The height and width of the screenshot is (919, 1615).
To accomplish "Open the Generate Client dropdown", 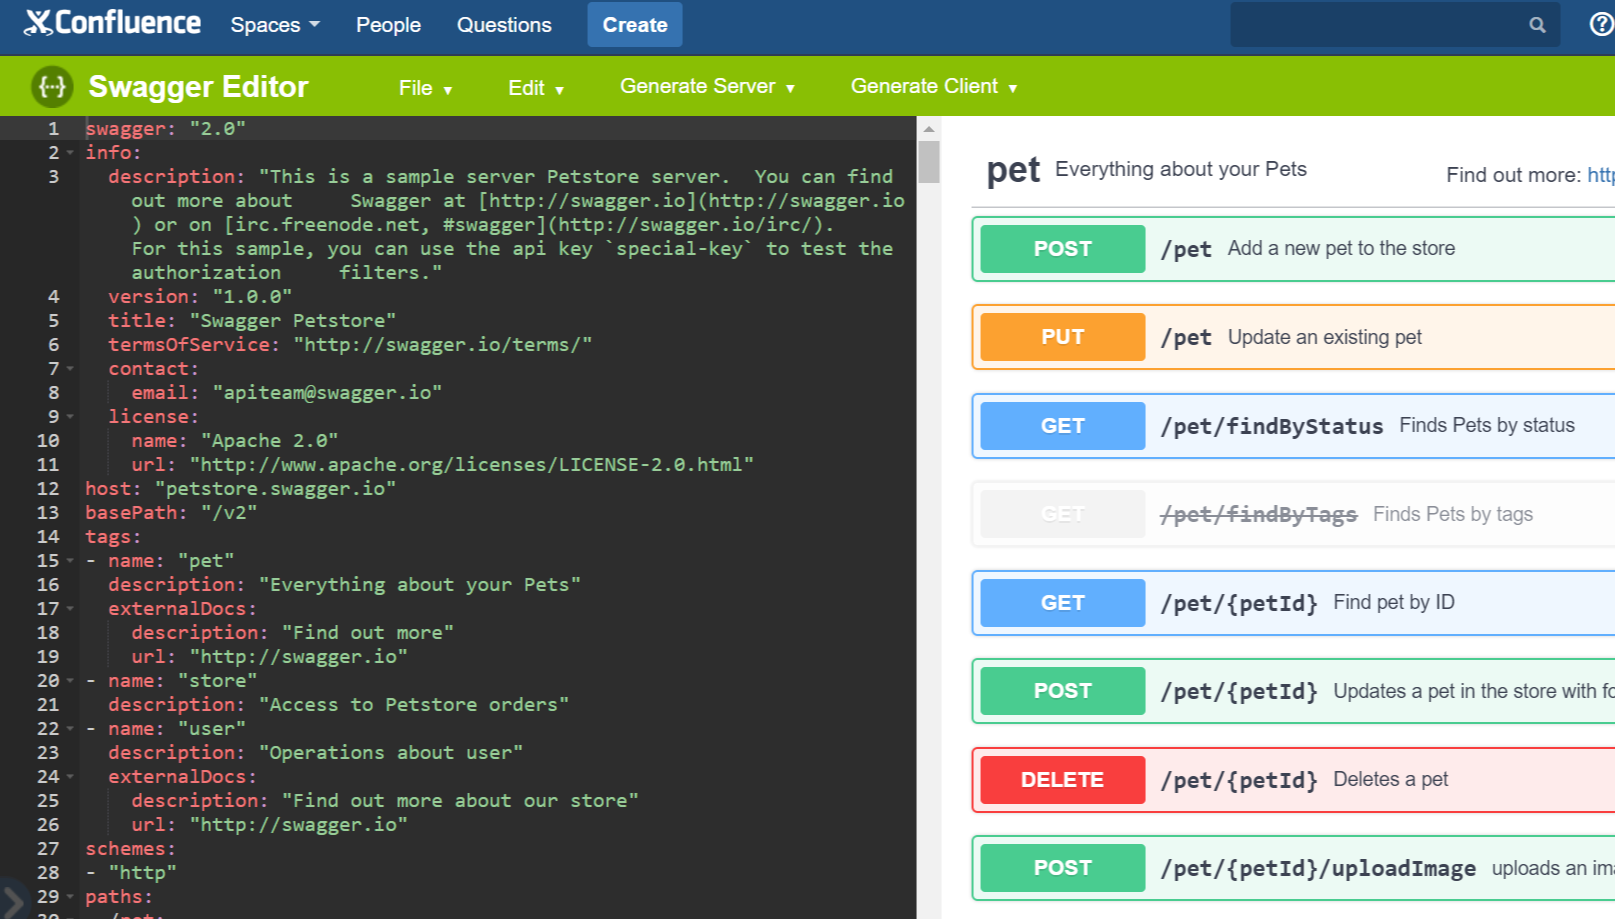I will pyautogui.click(x=934, y=87).
